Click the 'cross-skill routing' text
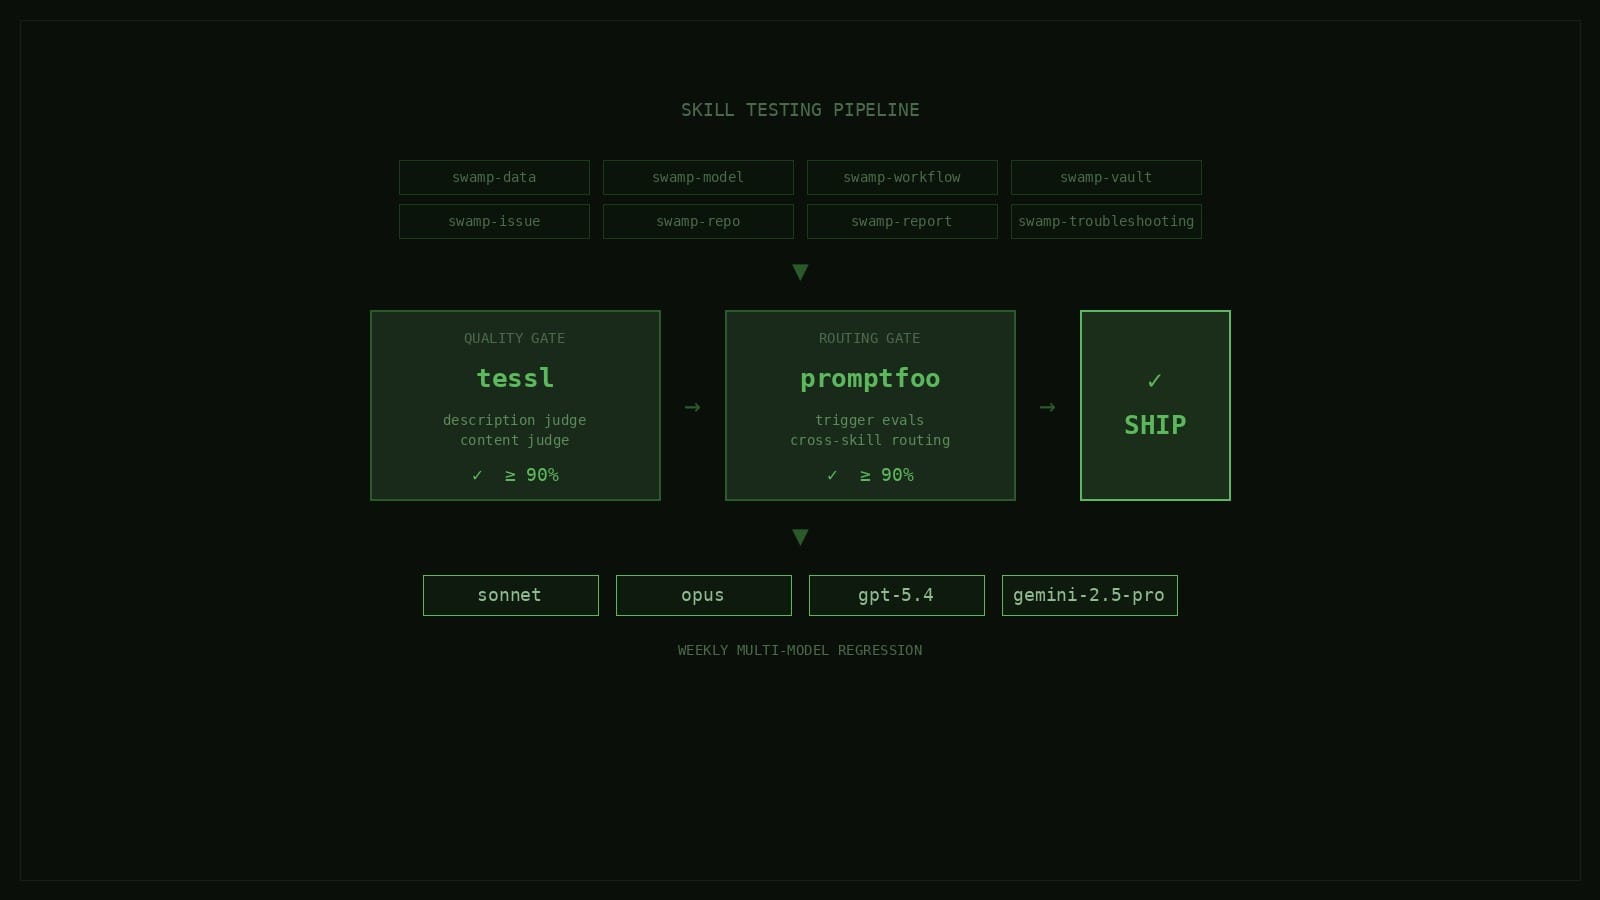This screenshot has height=900, width=1600. [870, 440]
